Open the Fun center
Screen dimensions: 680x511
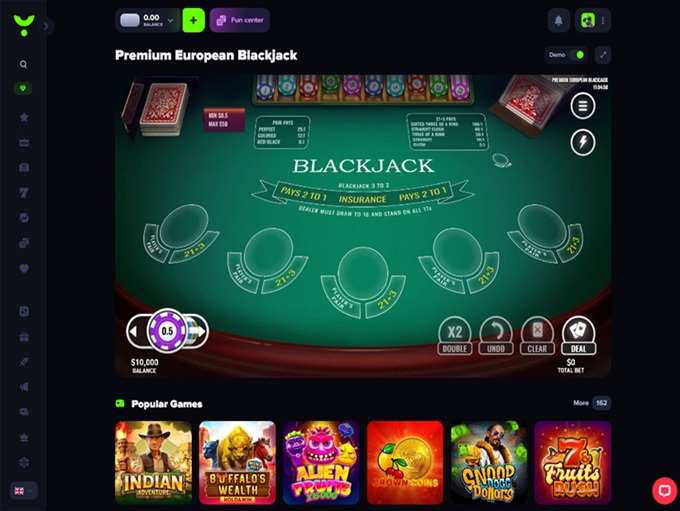(x=240, y=20)
